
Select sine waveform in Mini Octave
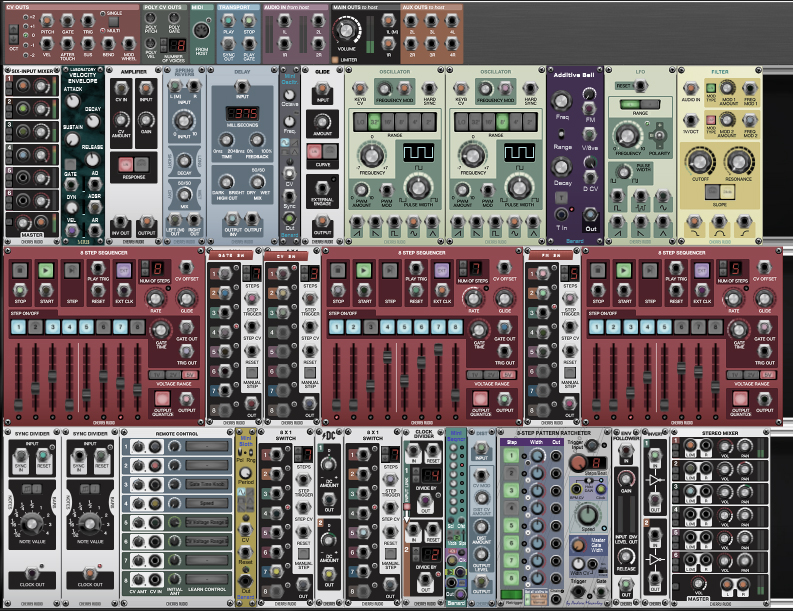(285, 143)
